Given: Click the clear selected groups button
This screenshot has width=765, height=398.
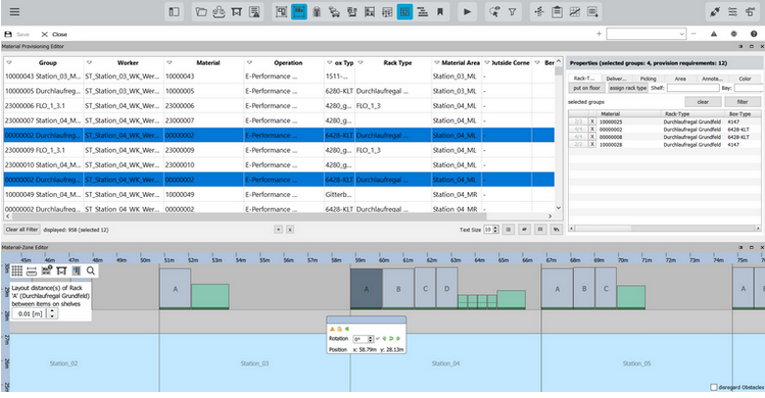Looking at the screenshot, I should 703,101.
